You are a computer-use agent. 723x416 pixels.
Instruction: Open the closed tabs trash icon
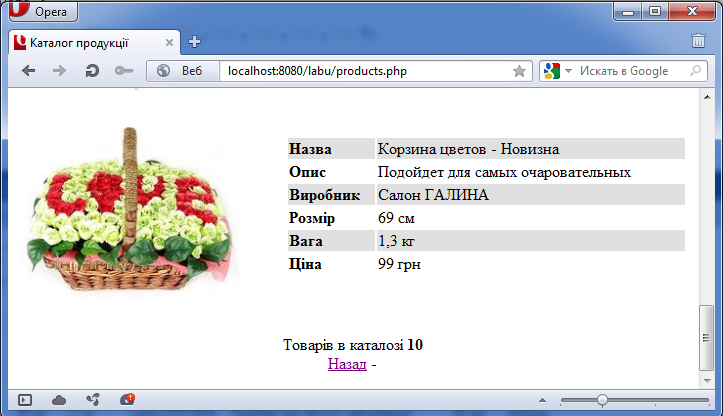[698, 41]
